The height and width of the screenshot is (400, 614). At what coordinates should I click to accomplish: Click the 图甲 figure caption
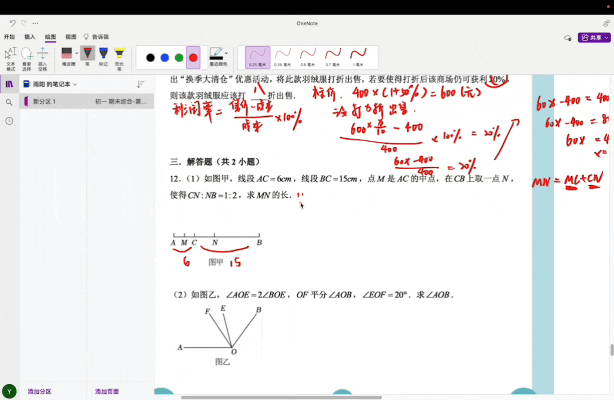216,262
